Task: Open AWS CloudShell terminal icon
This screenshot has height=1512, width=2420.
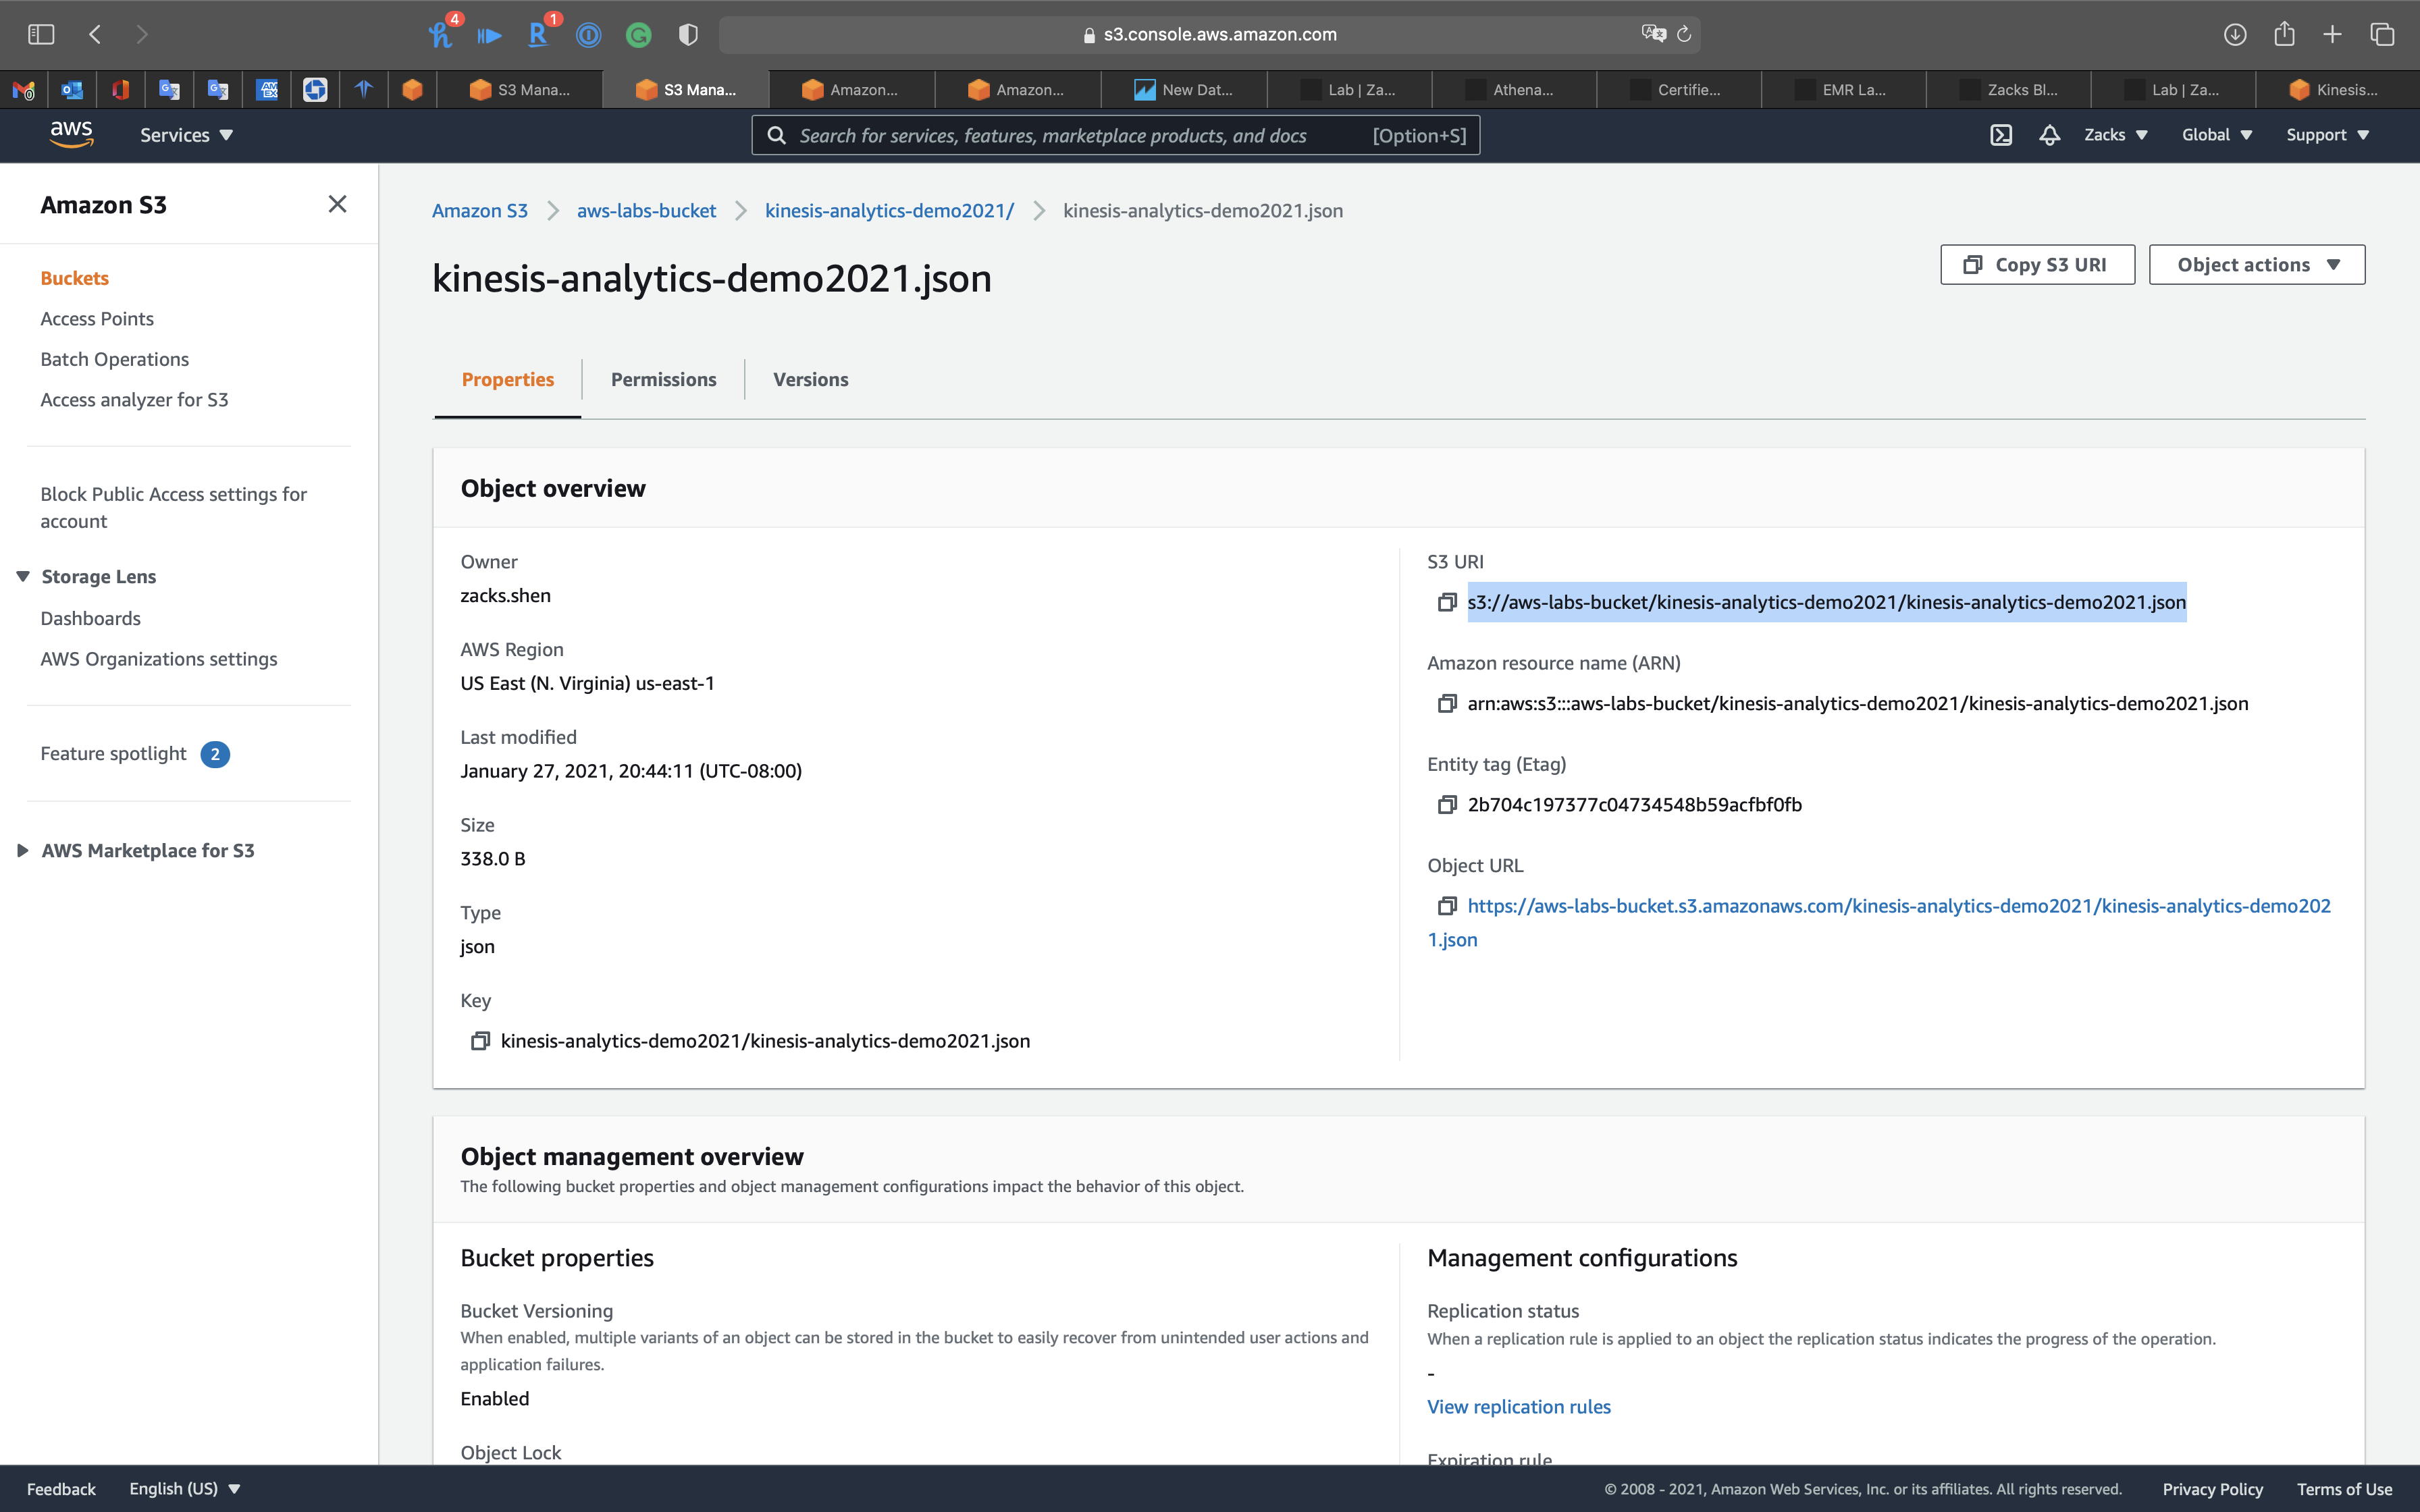Action: click(2000, 135)
